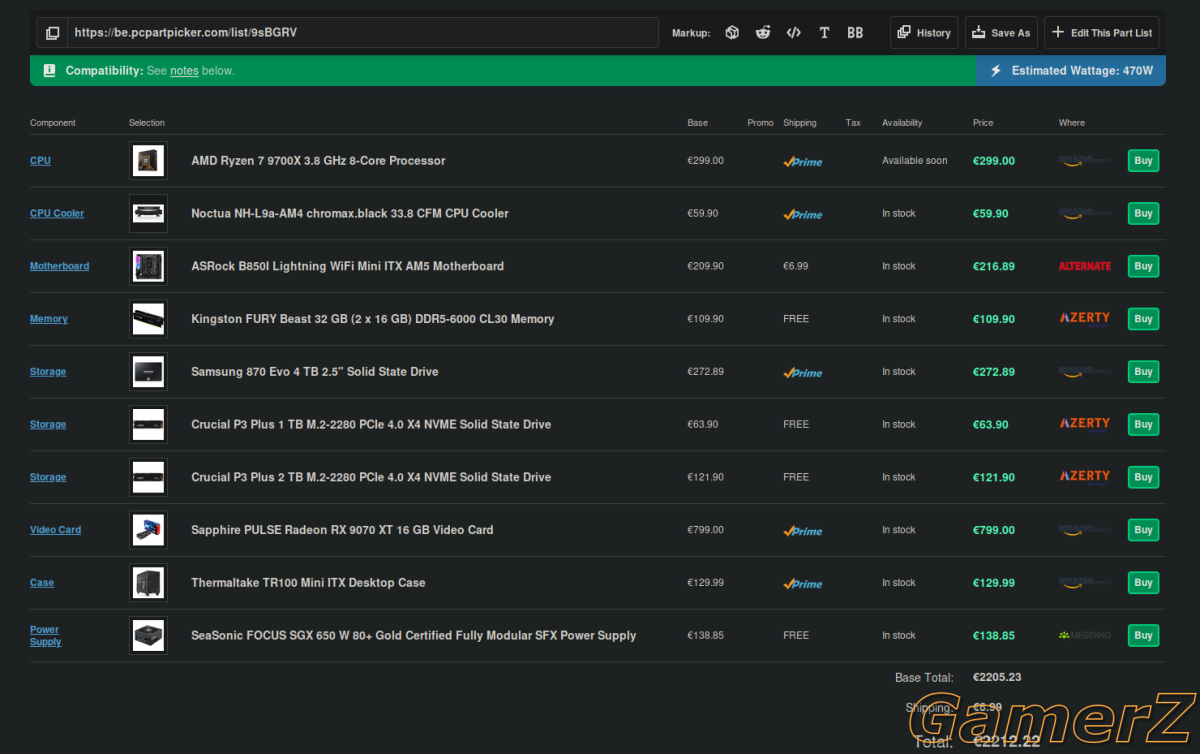Click the Thermaltake TR100 case thumbnail
The image size is (1200, 754).
[x=148, y=583]
